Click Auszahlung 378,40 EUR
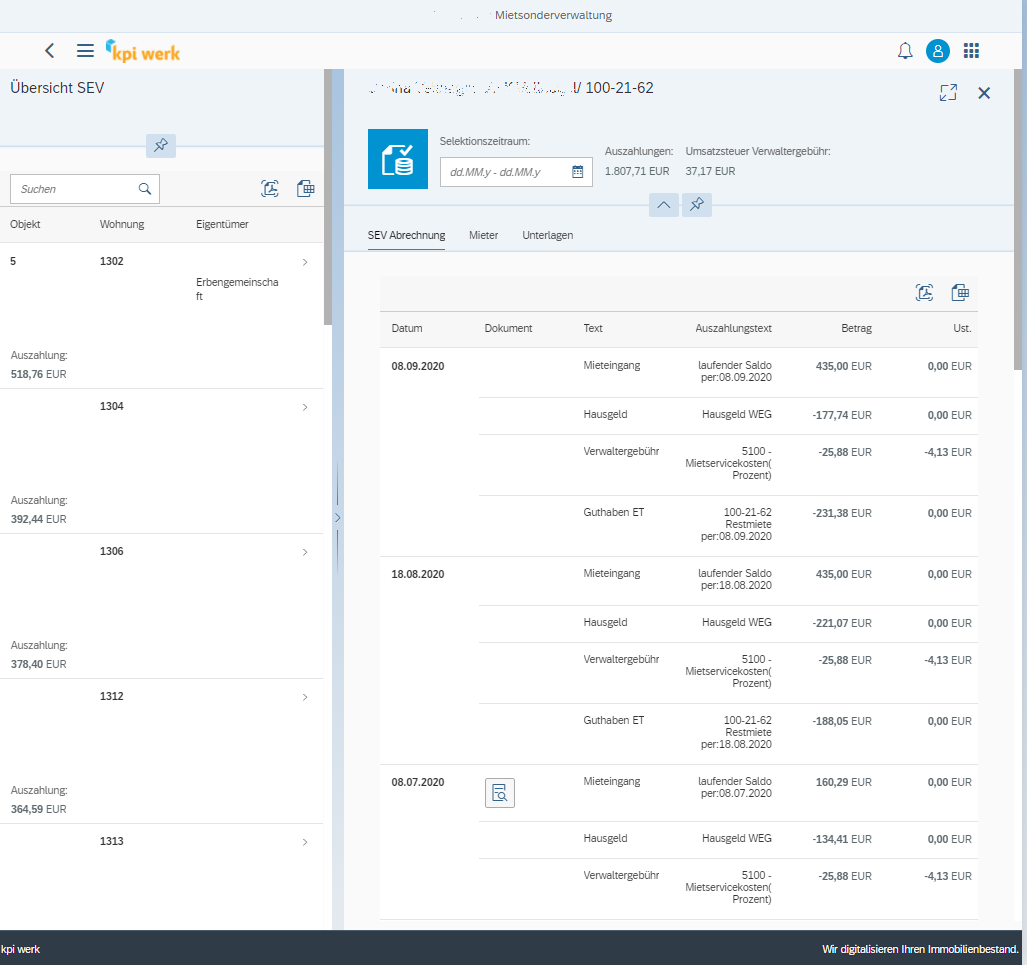The image size is (1027, 965). click(39, 664)
